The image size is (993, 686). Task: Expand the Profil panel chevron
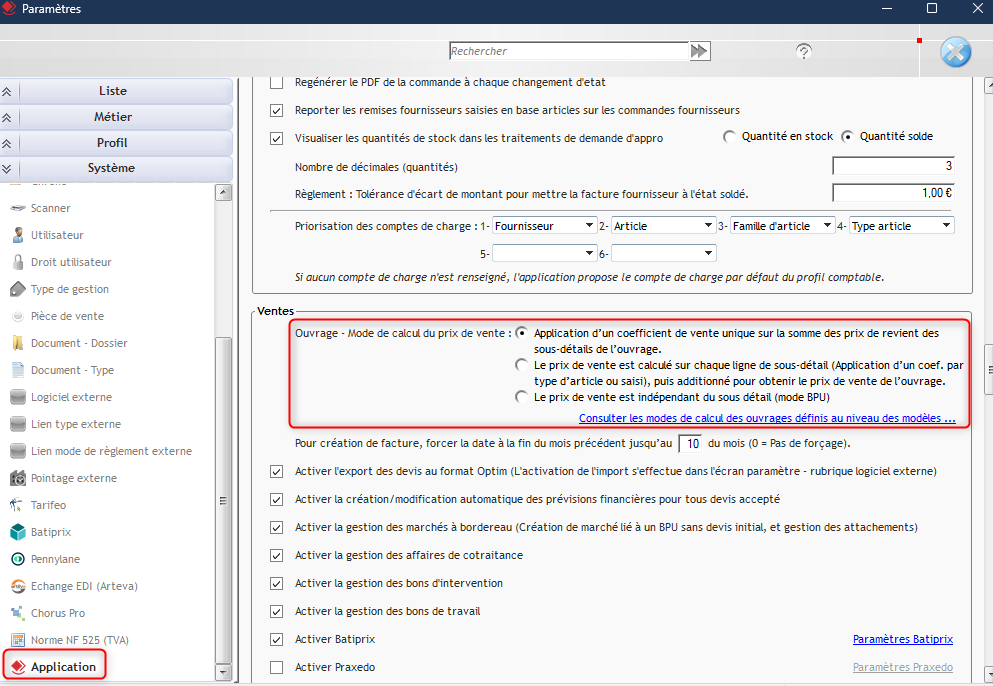[x=7, y=143]
